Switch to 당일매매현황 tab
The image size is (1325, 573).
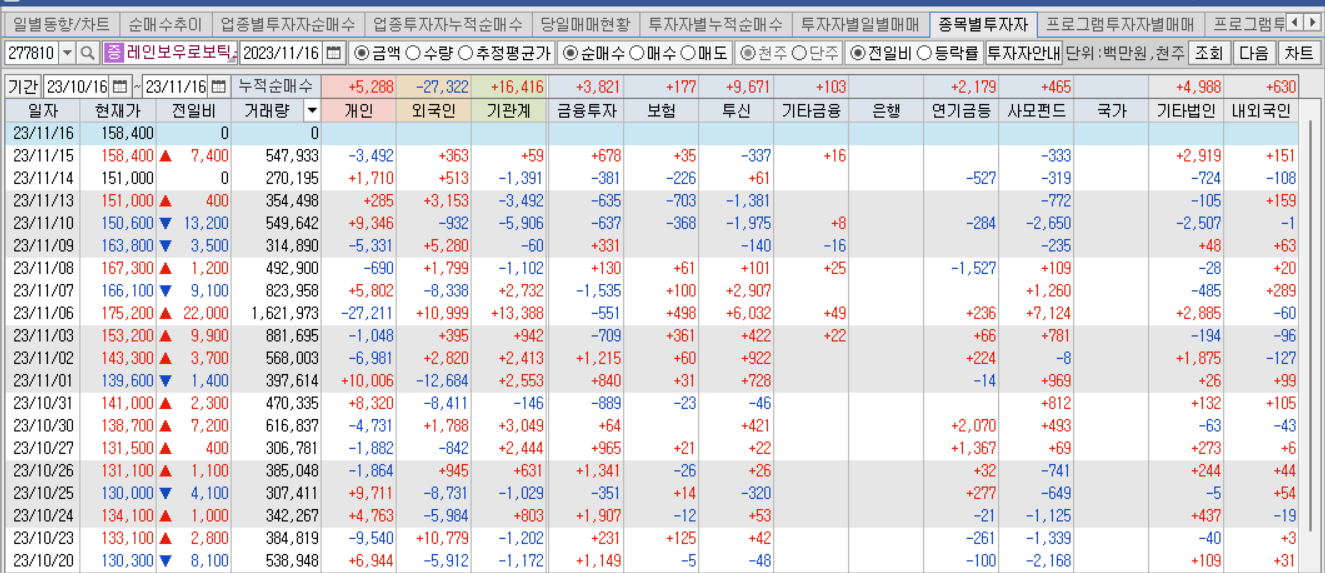pos(585,23)
